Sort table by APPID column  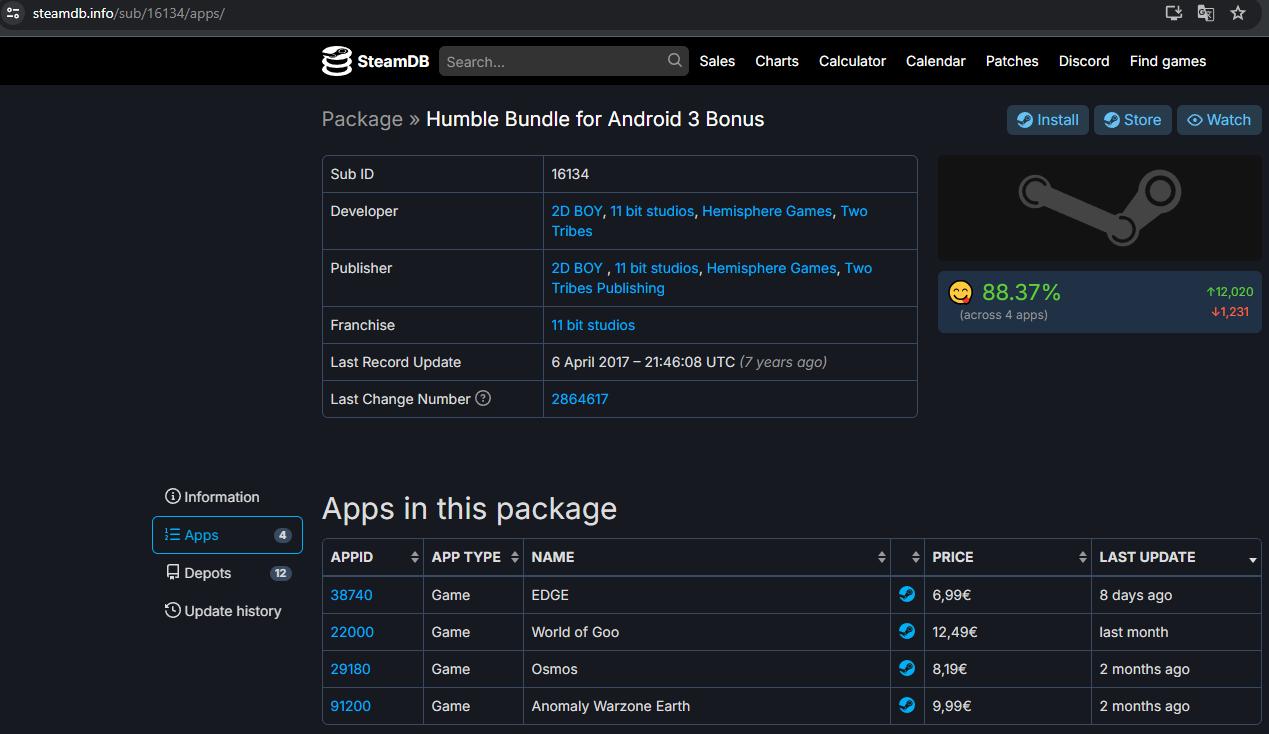click(370, 557)
